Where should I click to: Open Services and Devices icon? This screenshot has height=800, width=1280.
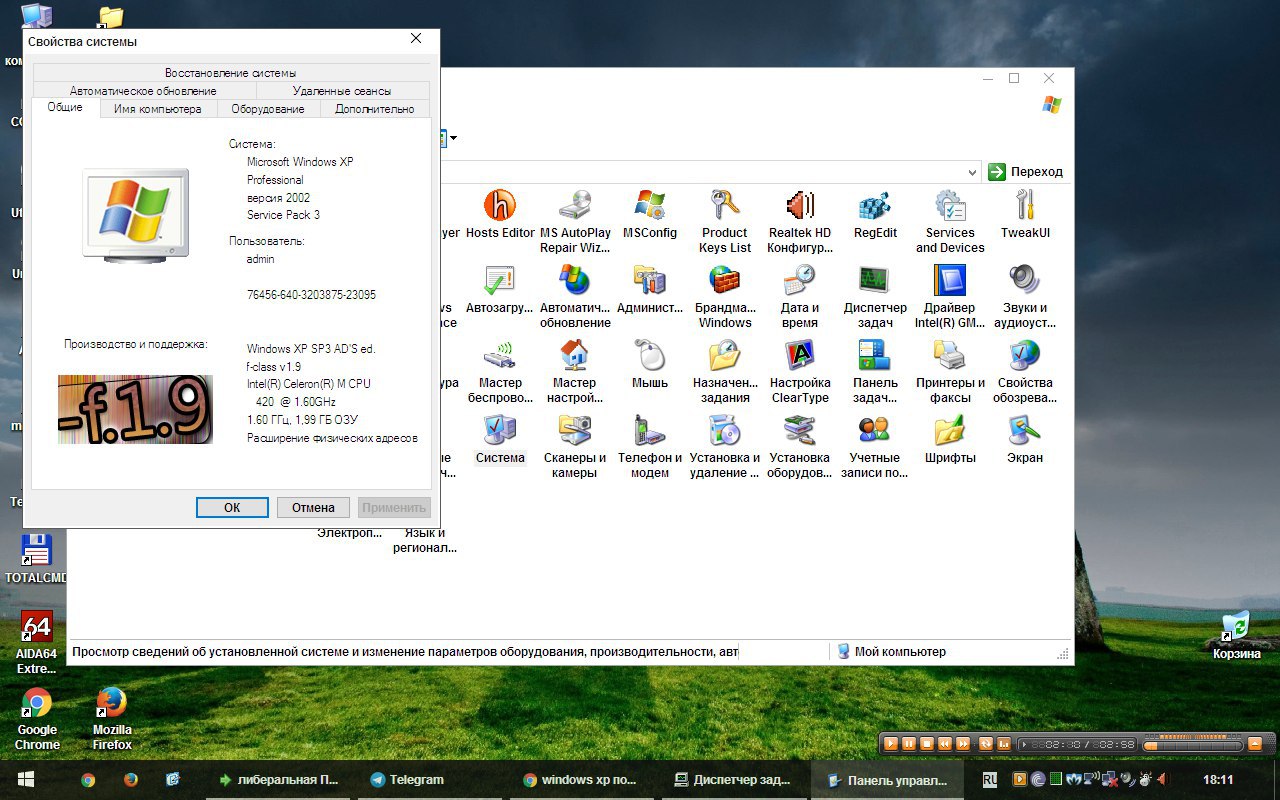[950, 221]
